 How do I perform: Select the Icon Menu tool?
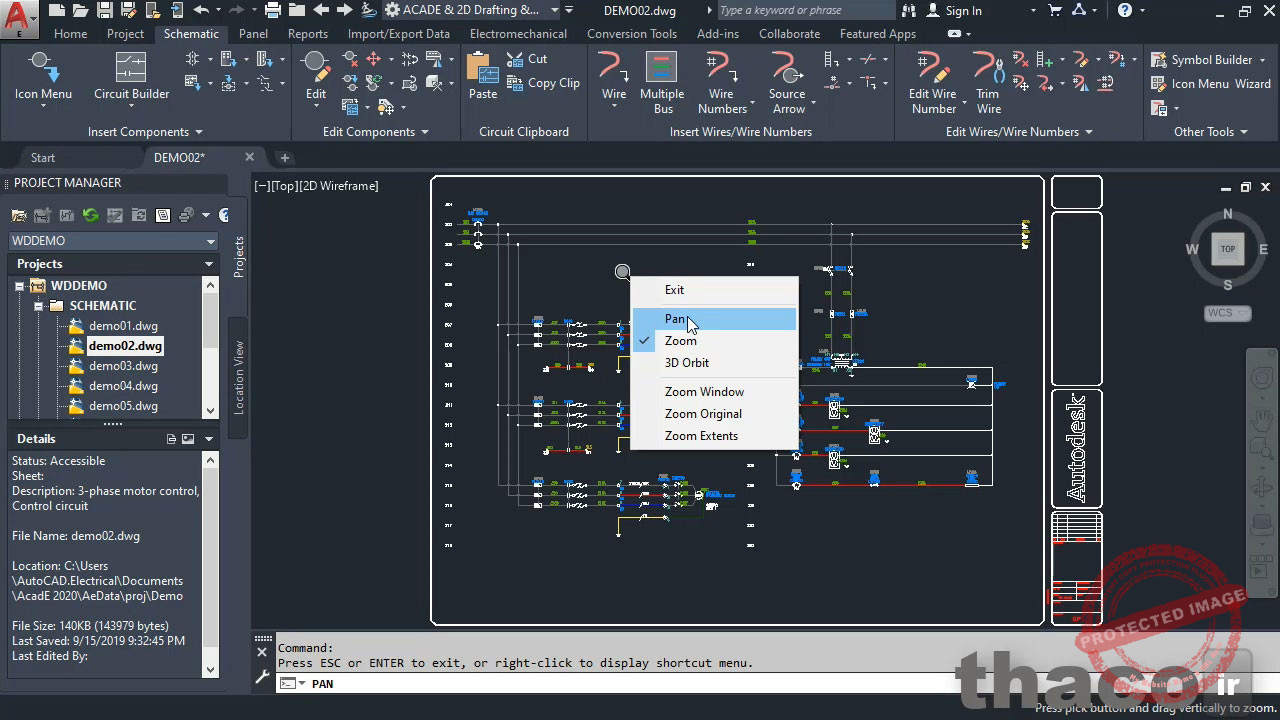42,80
